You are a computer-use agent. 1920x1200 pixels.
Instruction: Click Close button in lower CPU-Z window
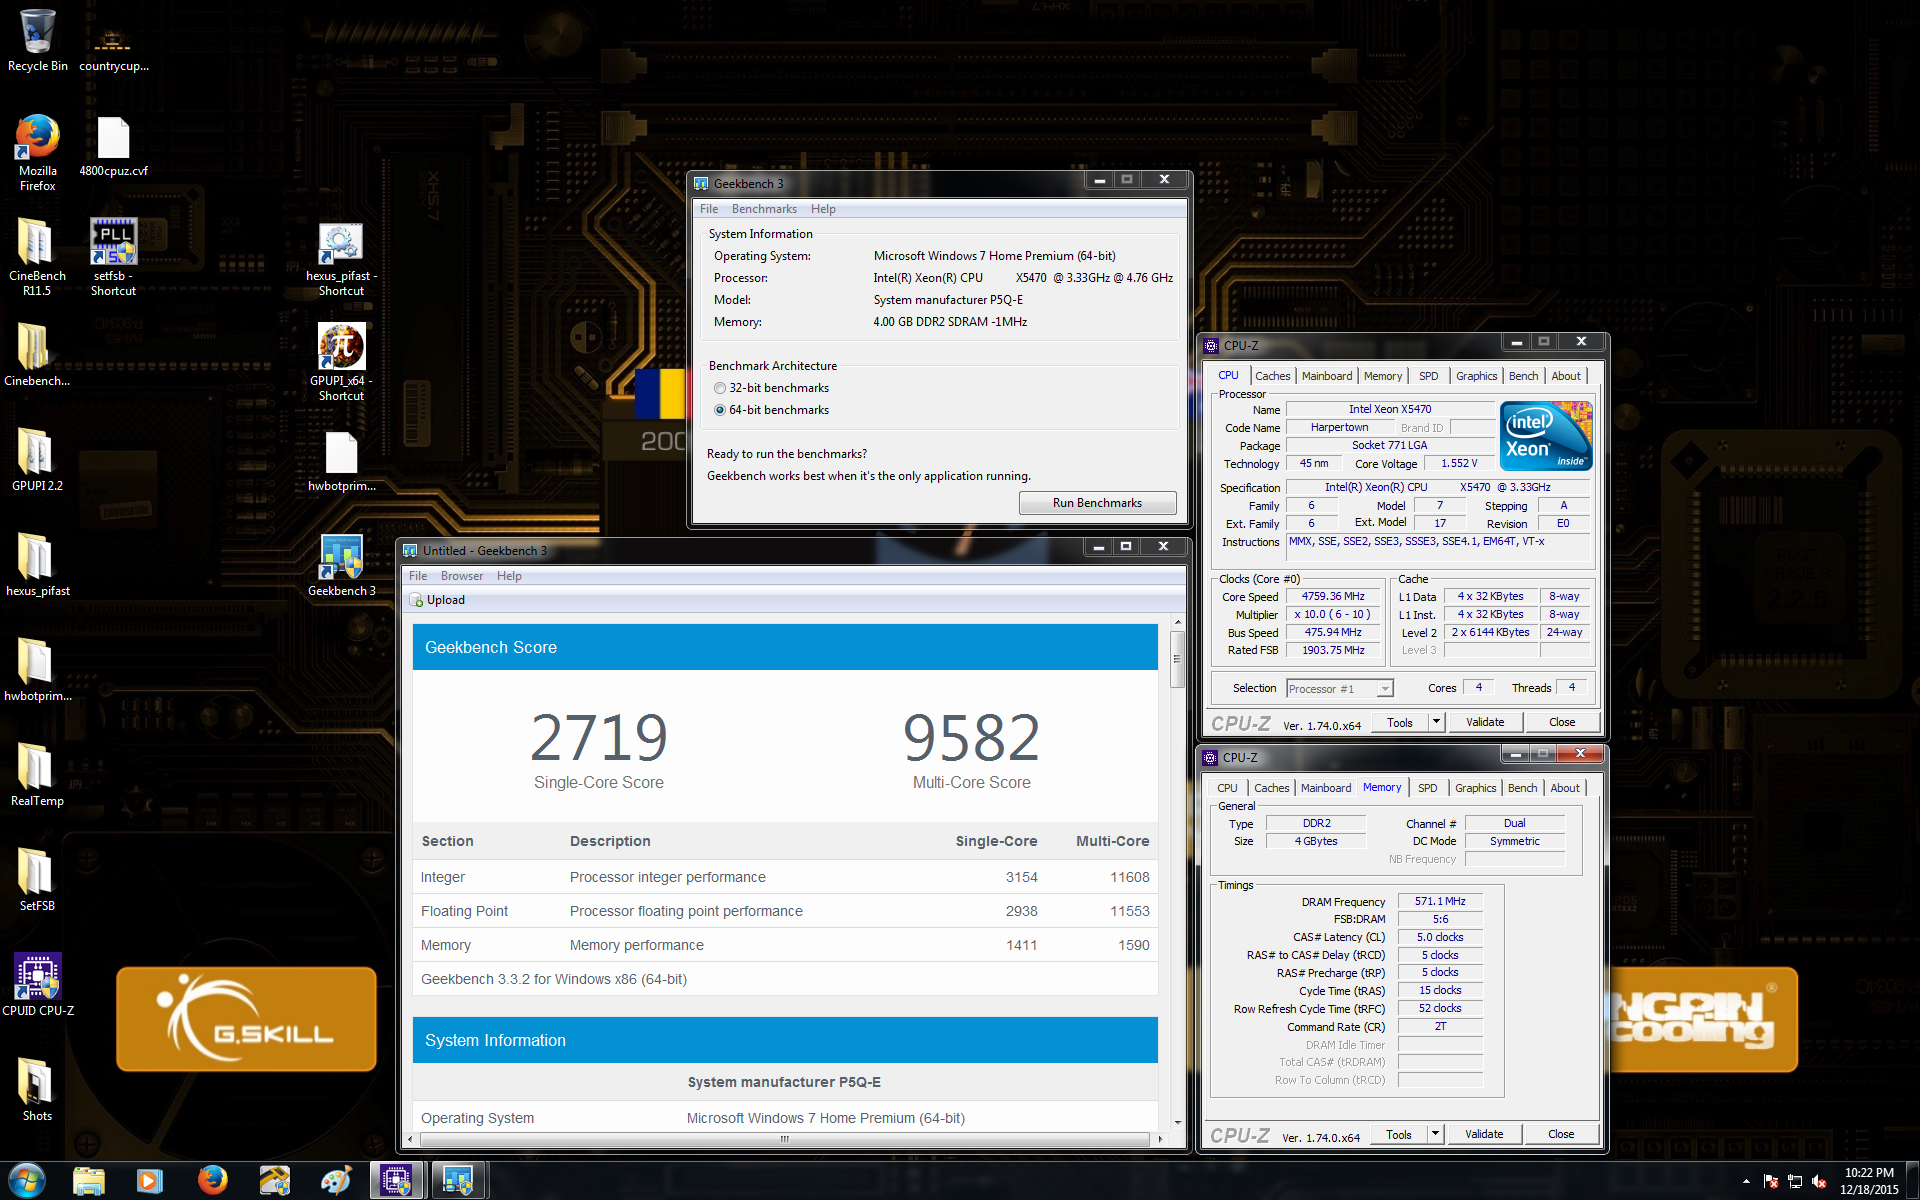1561,1134
